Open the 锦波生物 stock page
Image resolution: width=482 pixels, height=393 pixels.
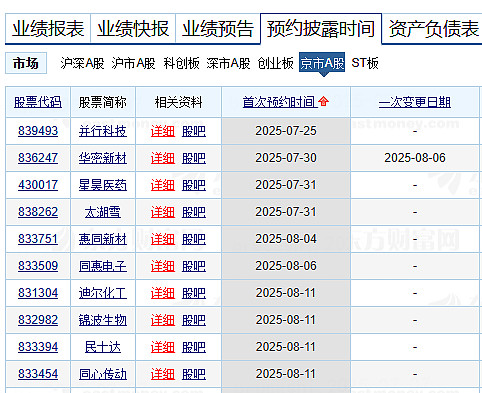[x=103, y=320]
